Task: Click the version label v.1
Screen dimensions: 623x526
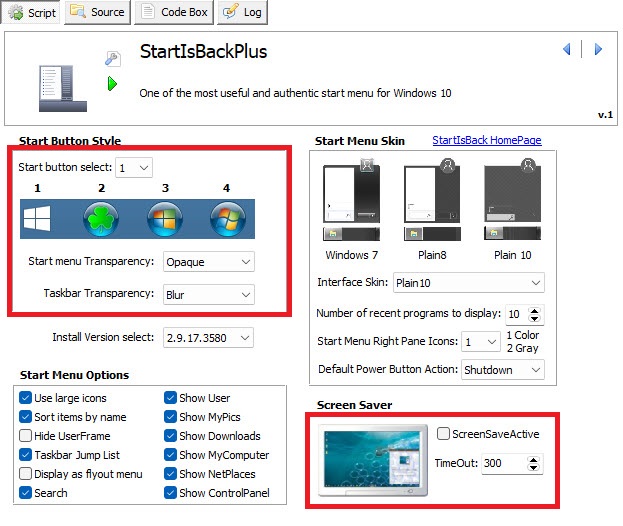Action: tap(605, 115)
